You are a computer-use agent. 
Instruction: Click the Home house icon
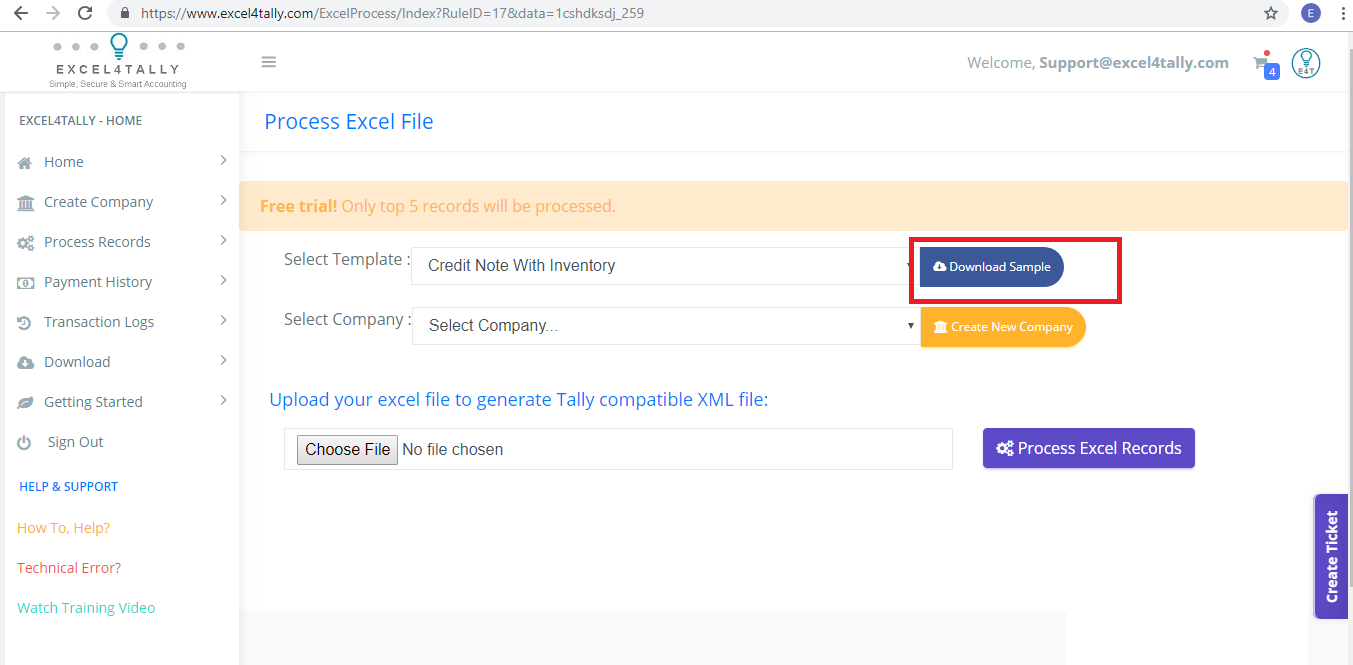(x=25, y=163)
